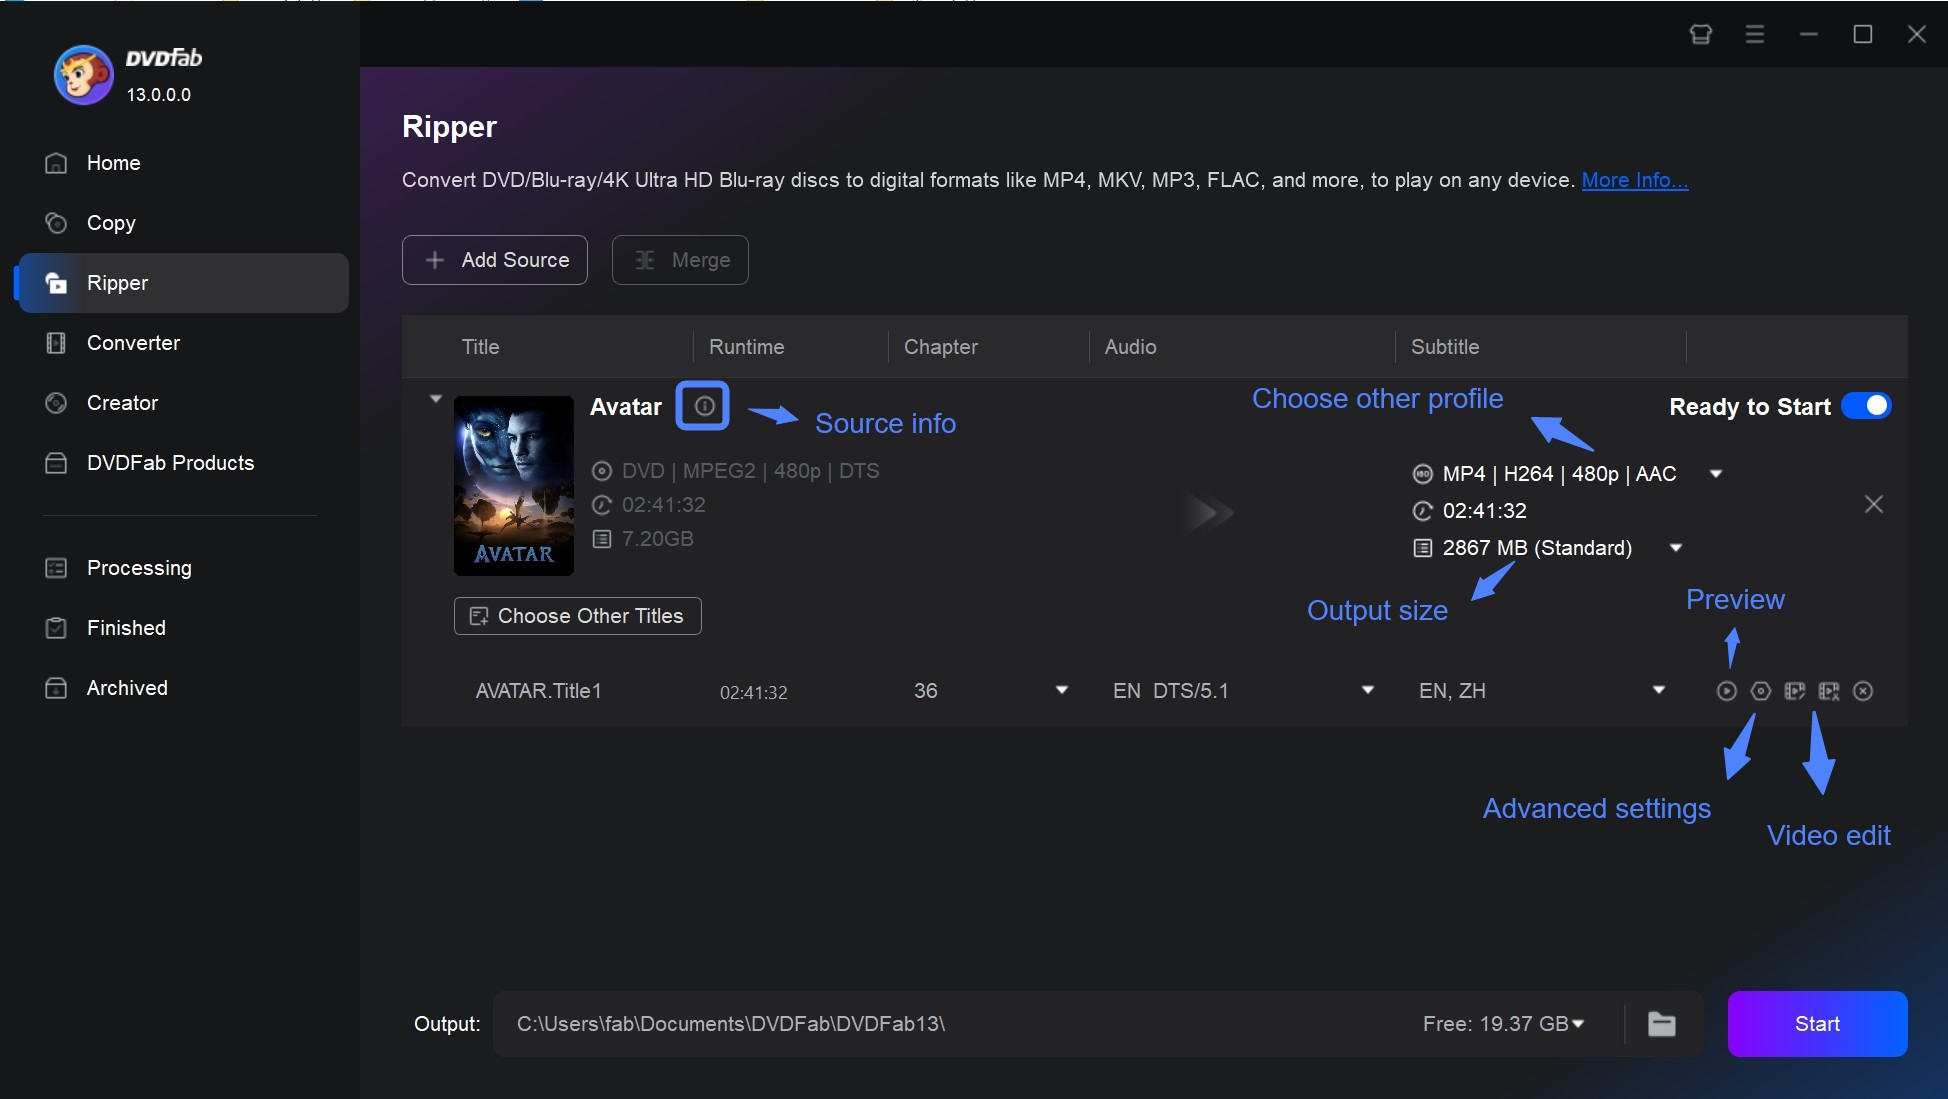The image size is (1948, 1099).
Task: Expand the Chapter dropdown for AVATAR.Title1
Action: [1060, 691]
